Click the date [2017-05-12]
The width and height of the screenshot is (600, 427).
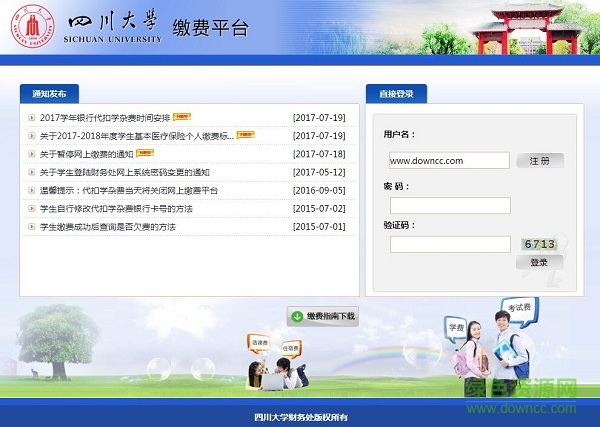tap(319, 172)
